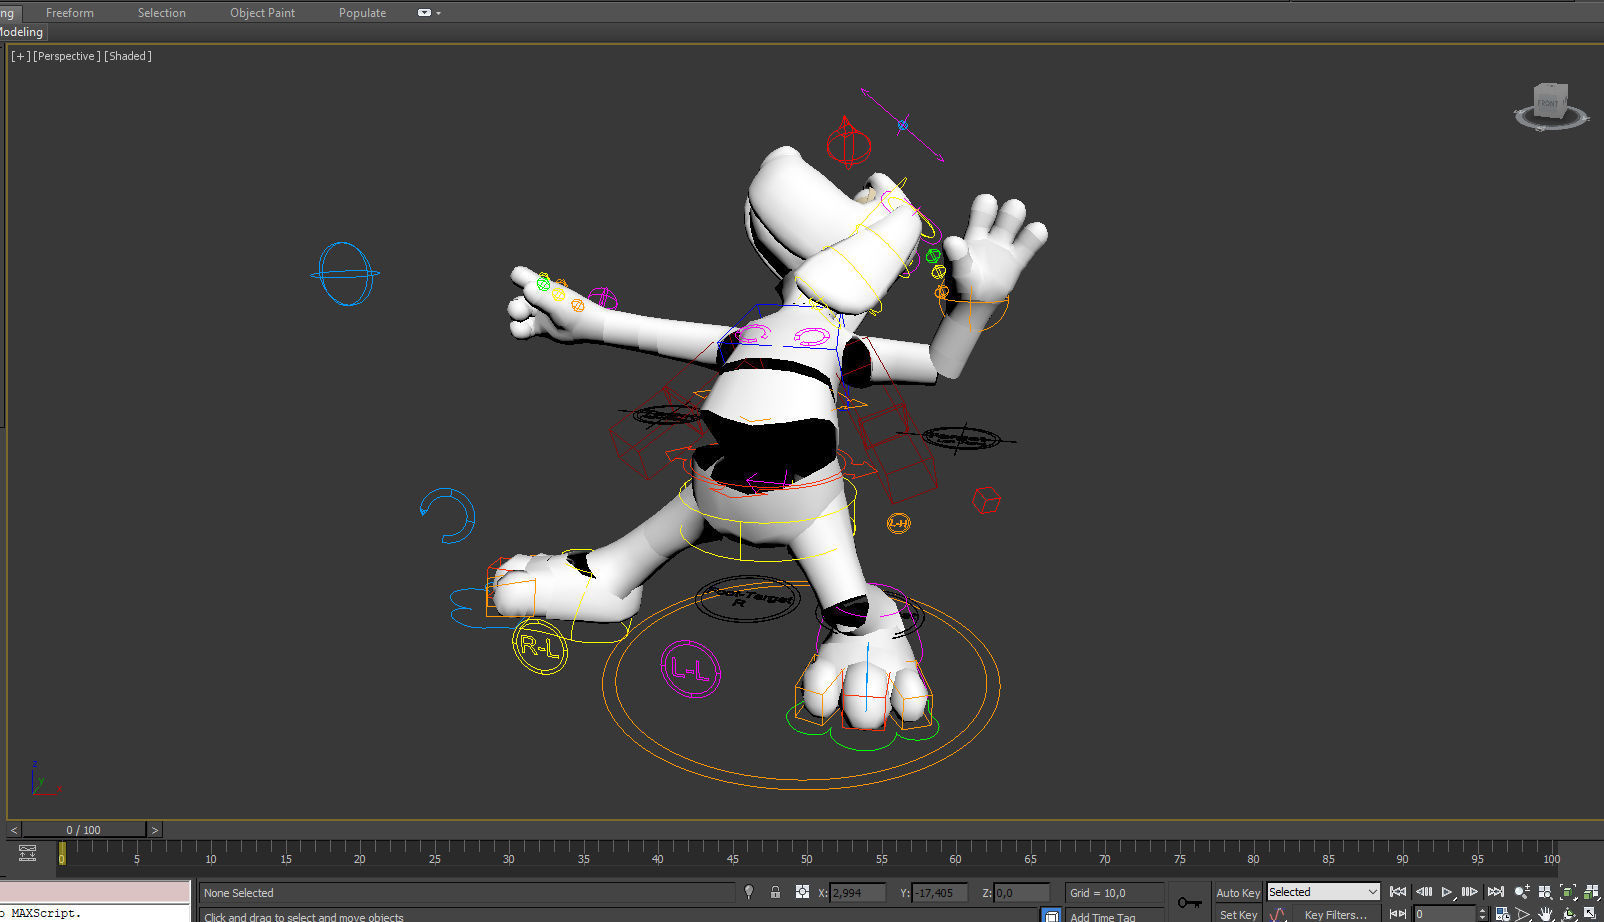This screenshot has height=922, width=1604.
Task: Click the None Selected status field
Action: 466,893
